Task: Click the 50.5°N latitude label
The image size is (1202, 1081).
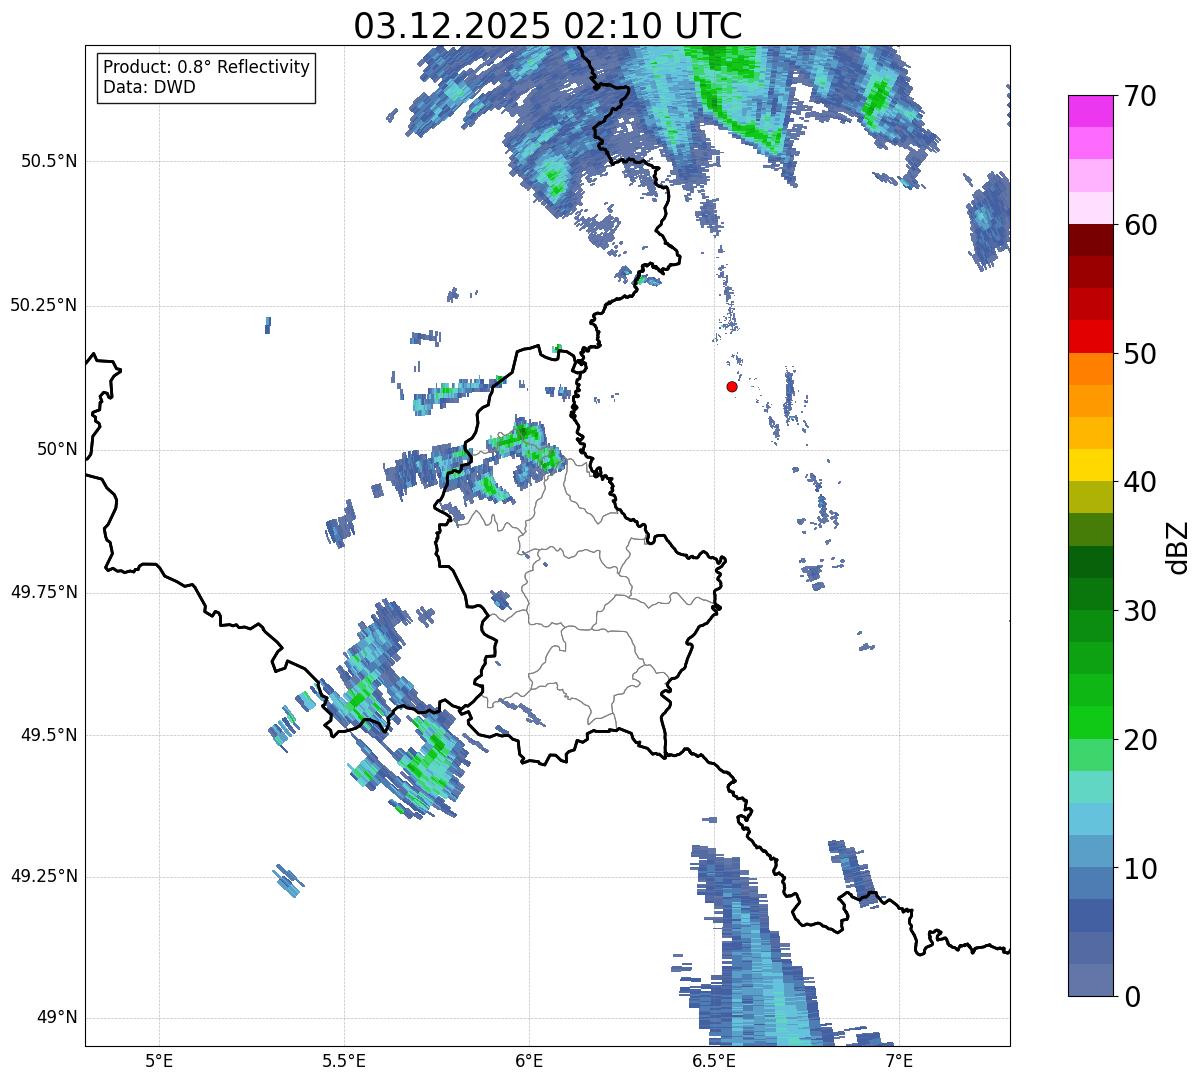Action: coord(49,161)
